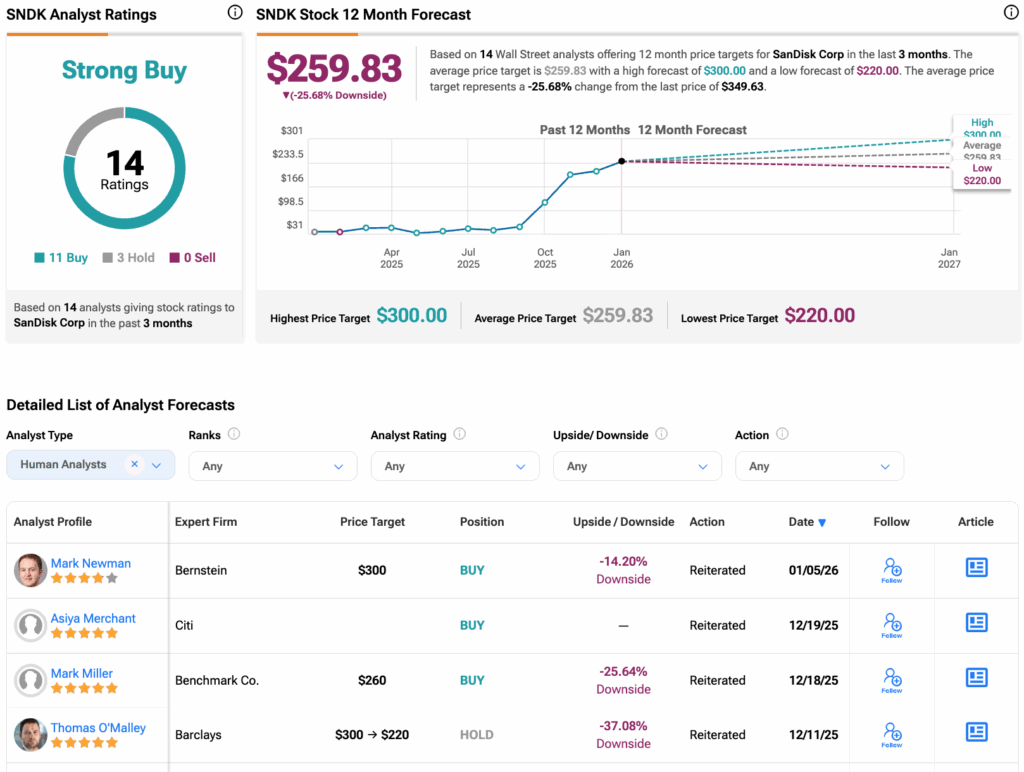Click Mark Newman's profile photo

[x=30, y=571]
